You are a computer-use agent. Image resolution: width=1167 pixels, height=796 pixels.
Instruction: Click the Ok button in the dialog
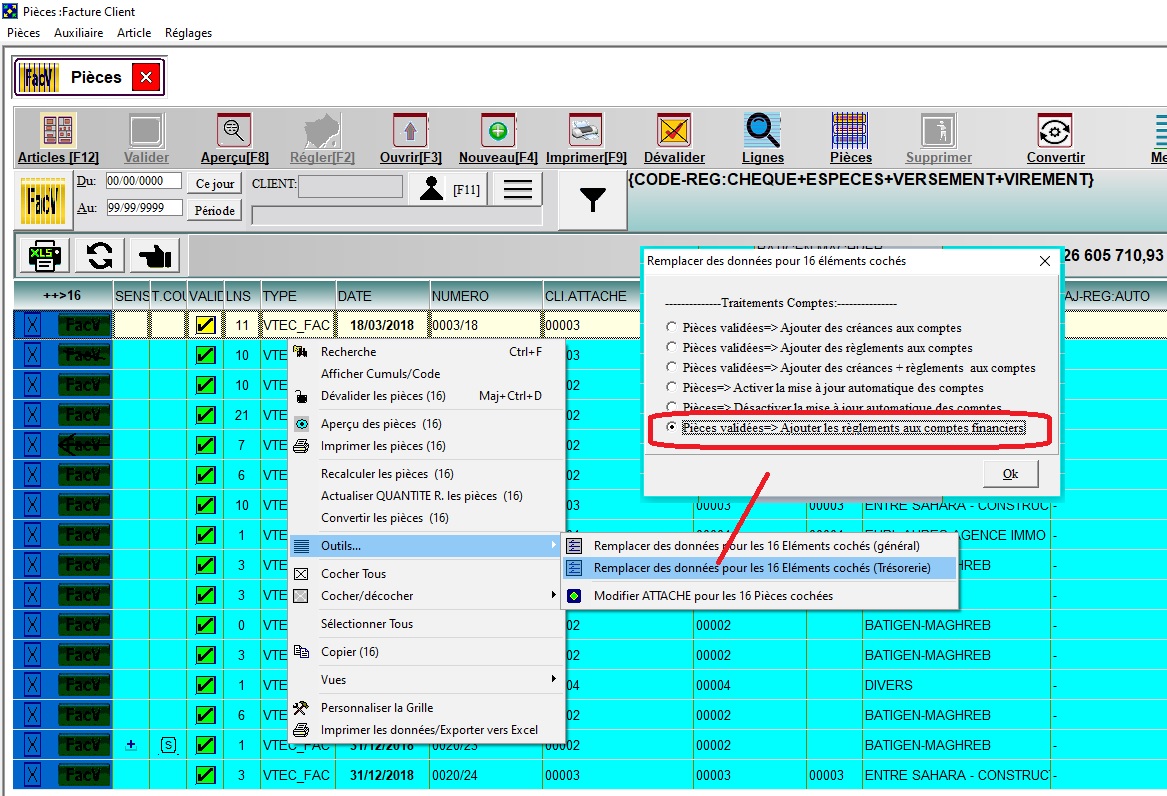pos(1010,474)
